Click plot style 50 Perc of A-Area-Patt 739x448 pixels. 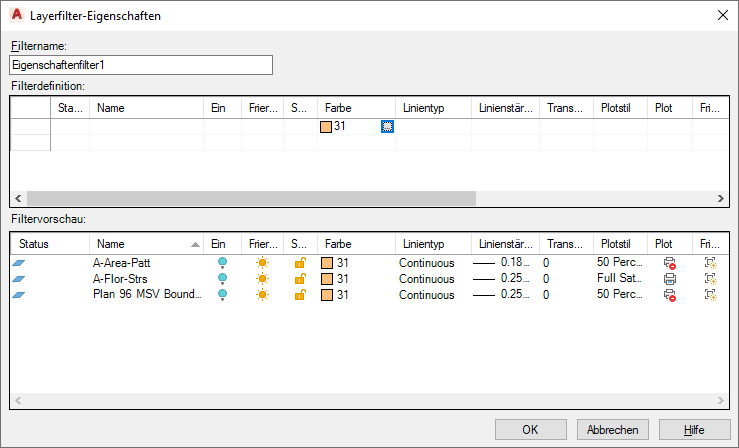pos(619,262)
